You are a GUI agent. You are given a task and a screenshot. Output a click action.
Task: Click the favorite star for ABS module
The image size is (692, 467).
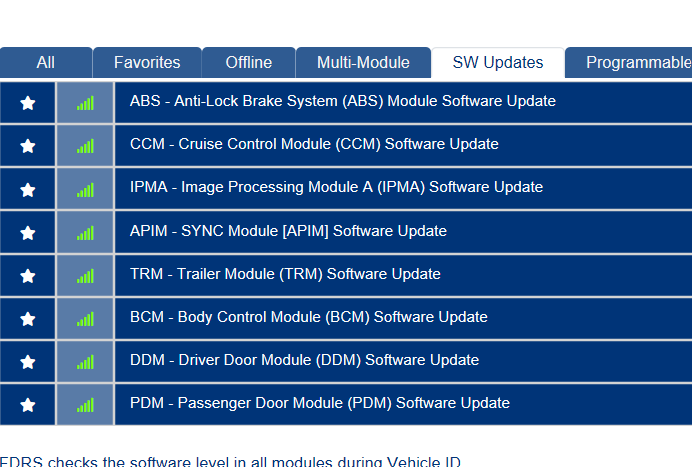coord(28,102)
